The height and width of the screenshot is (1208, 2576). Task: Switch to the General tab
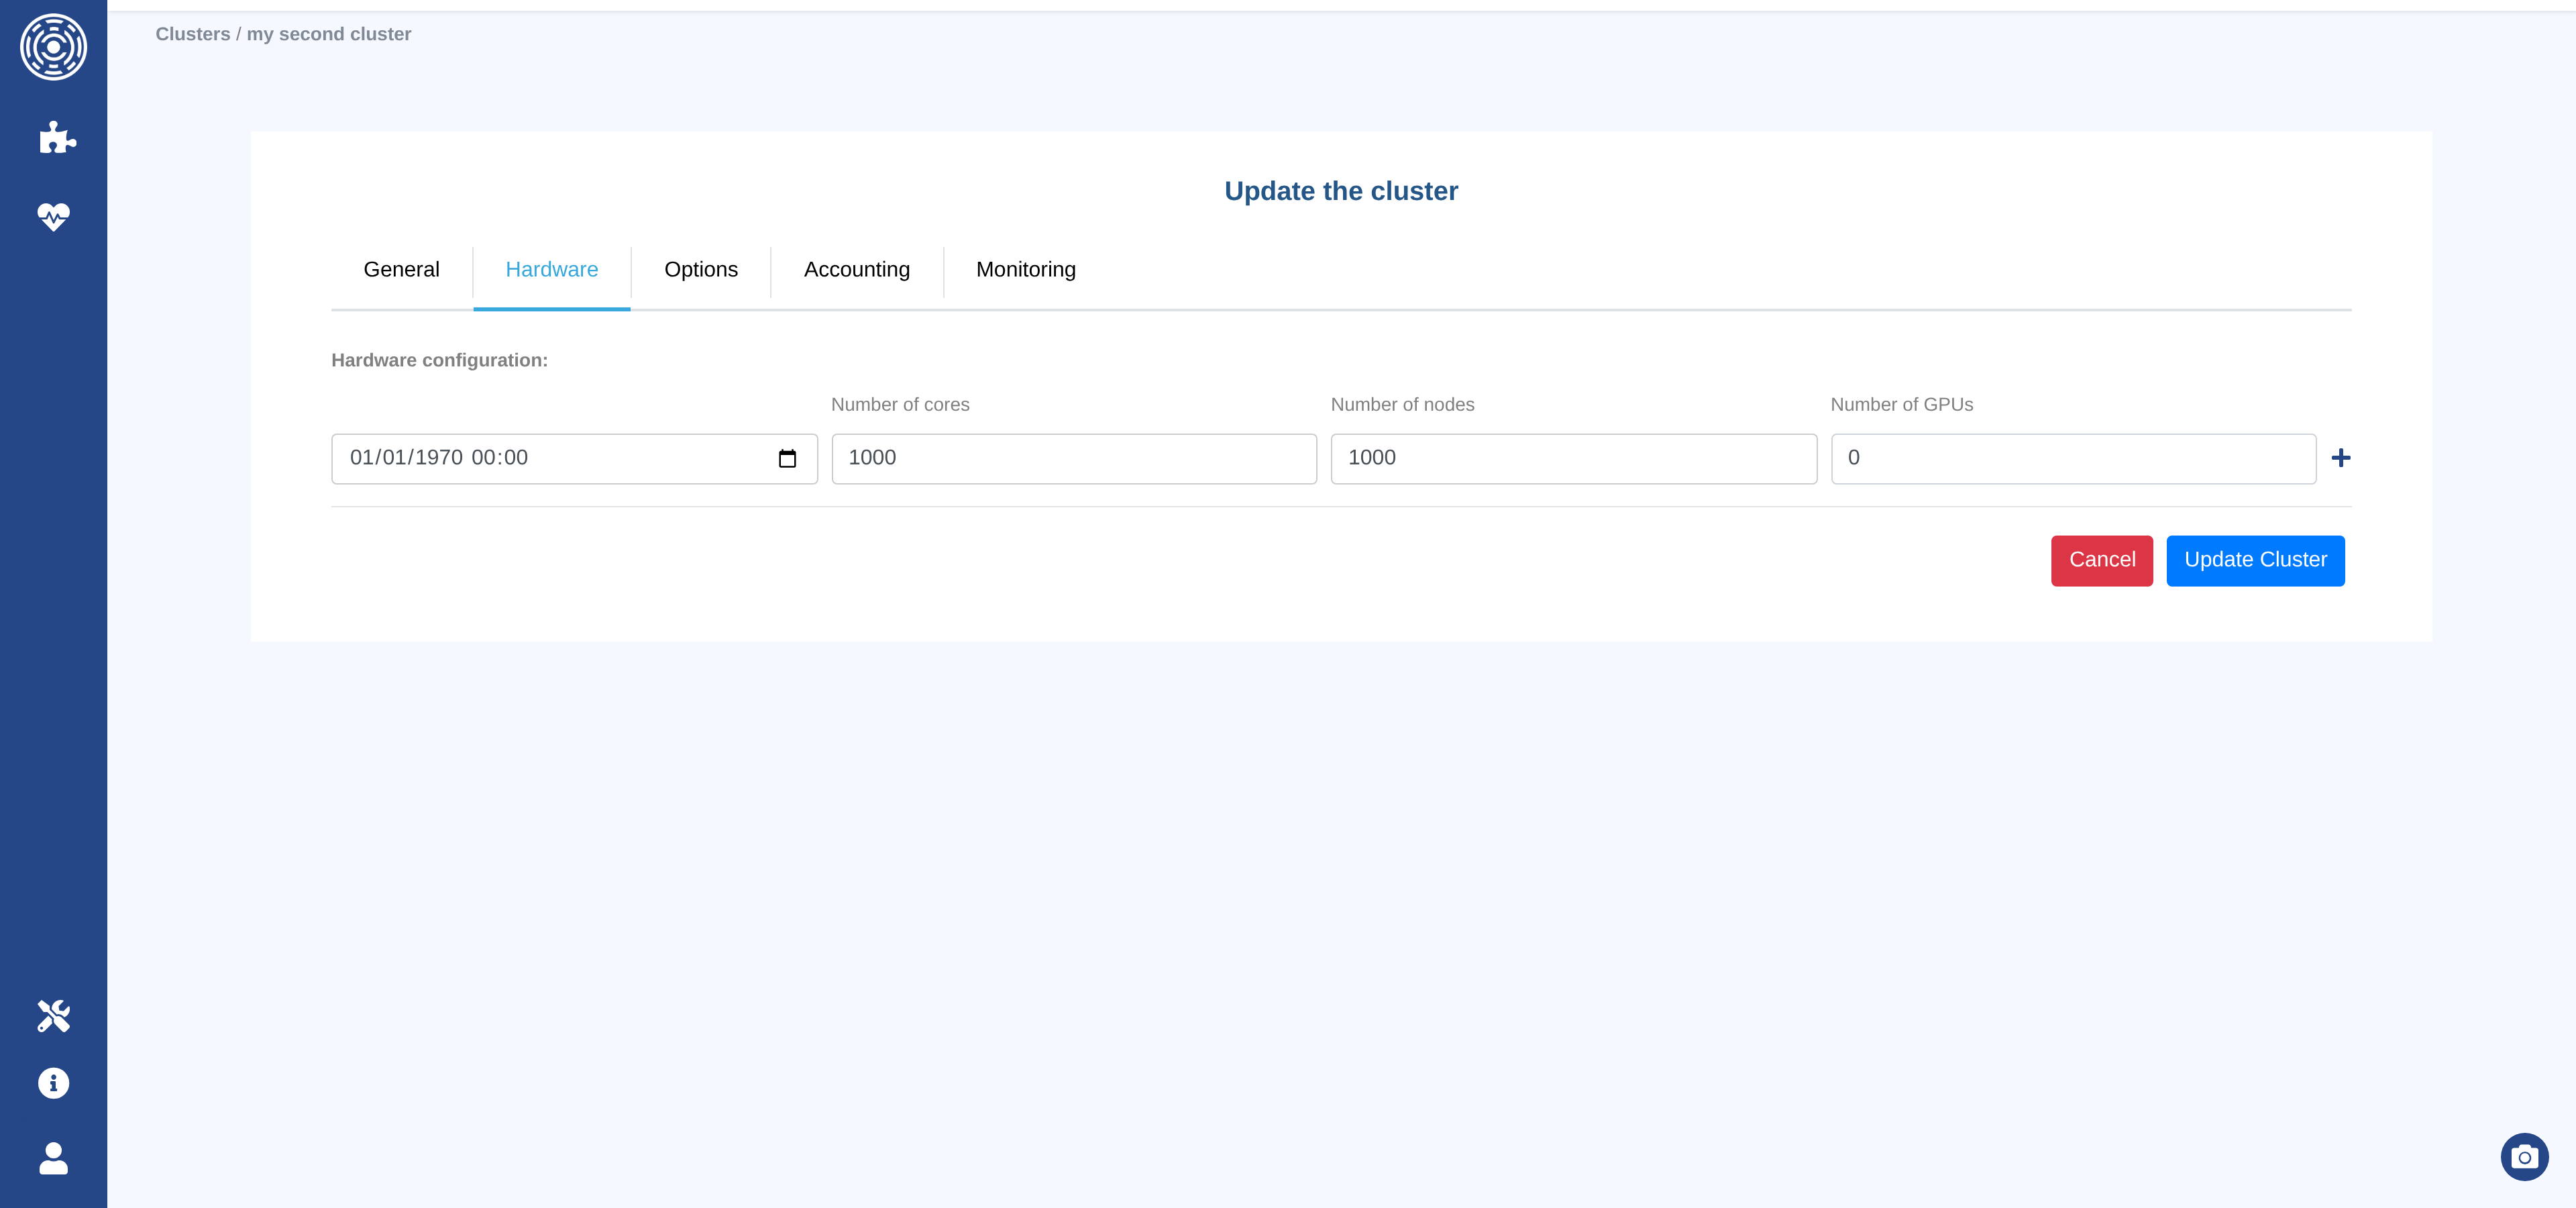(401, 270)
